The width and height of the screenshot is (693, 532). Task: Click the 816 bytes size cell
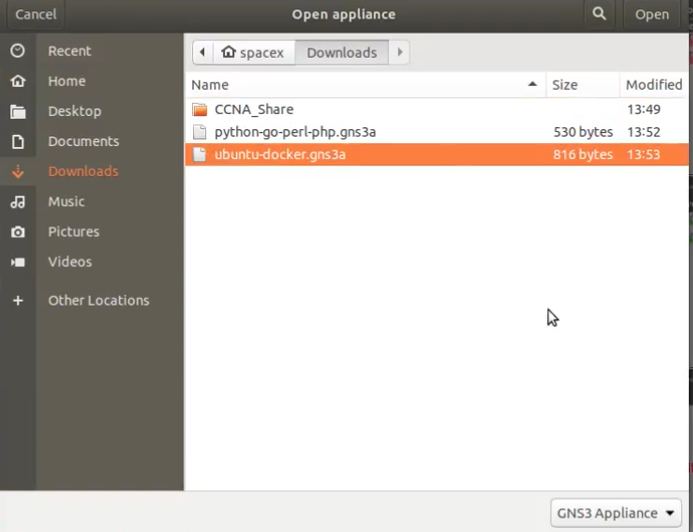(583, 154)
